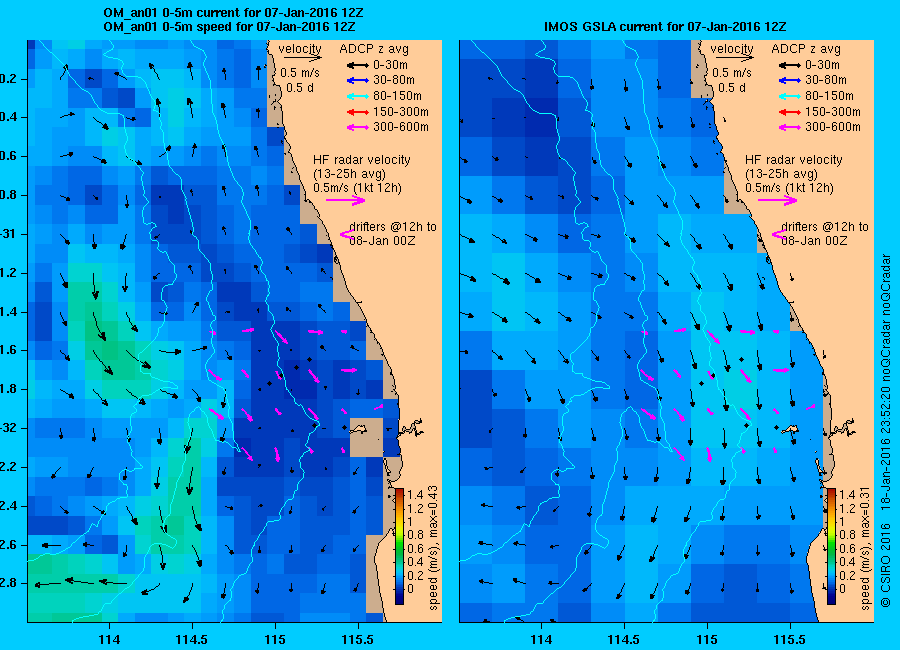Click left panel speed color bar
Screen dimensions: 900x650
399,546
